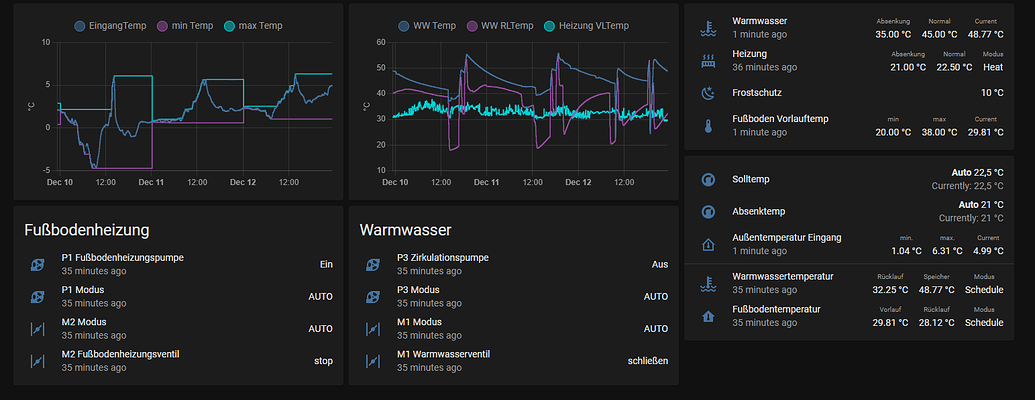
Task: Click the Außentemperatur Eingang house icon
Action: [x=708, y=244]
